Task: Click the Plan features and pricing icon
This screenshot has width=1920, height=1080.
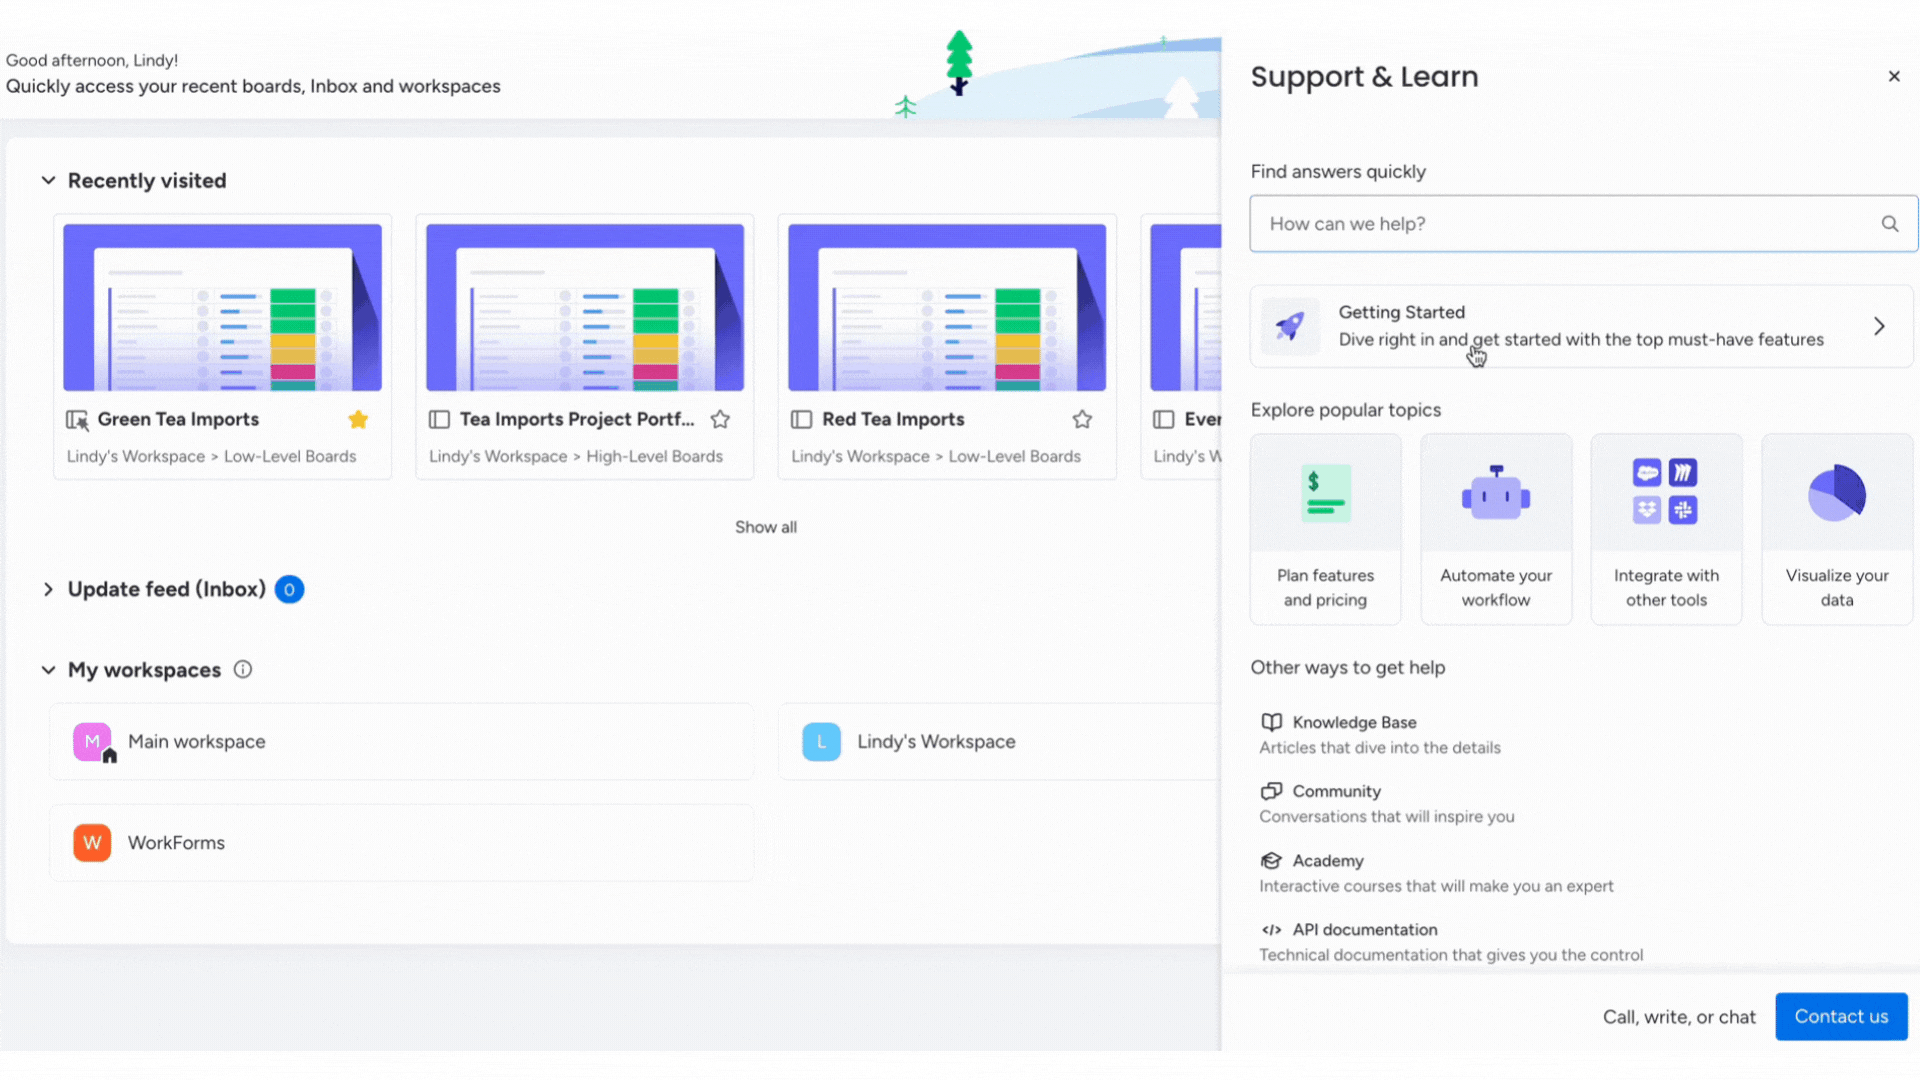Action: 1325,493
